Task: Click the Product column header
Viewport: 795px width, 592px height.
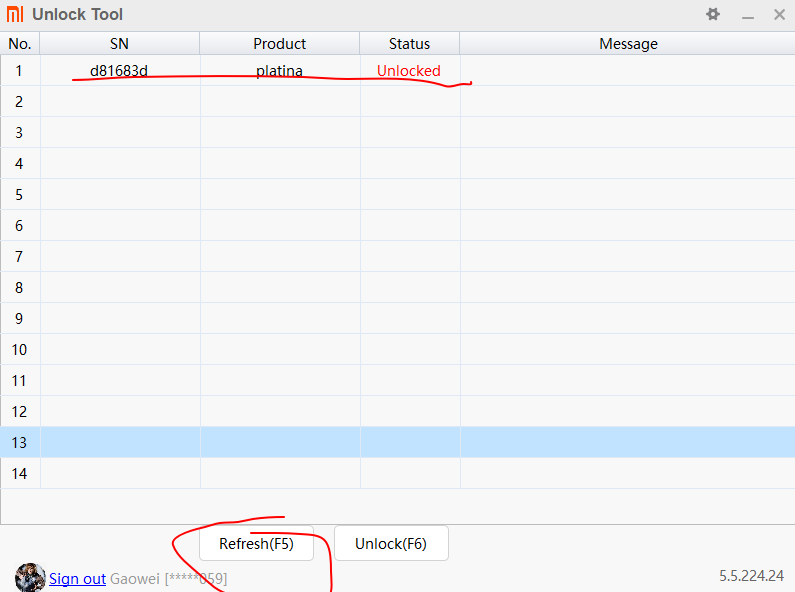Action: pyautogui.click(x=279, y=44)
